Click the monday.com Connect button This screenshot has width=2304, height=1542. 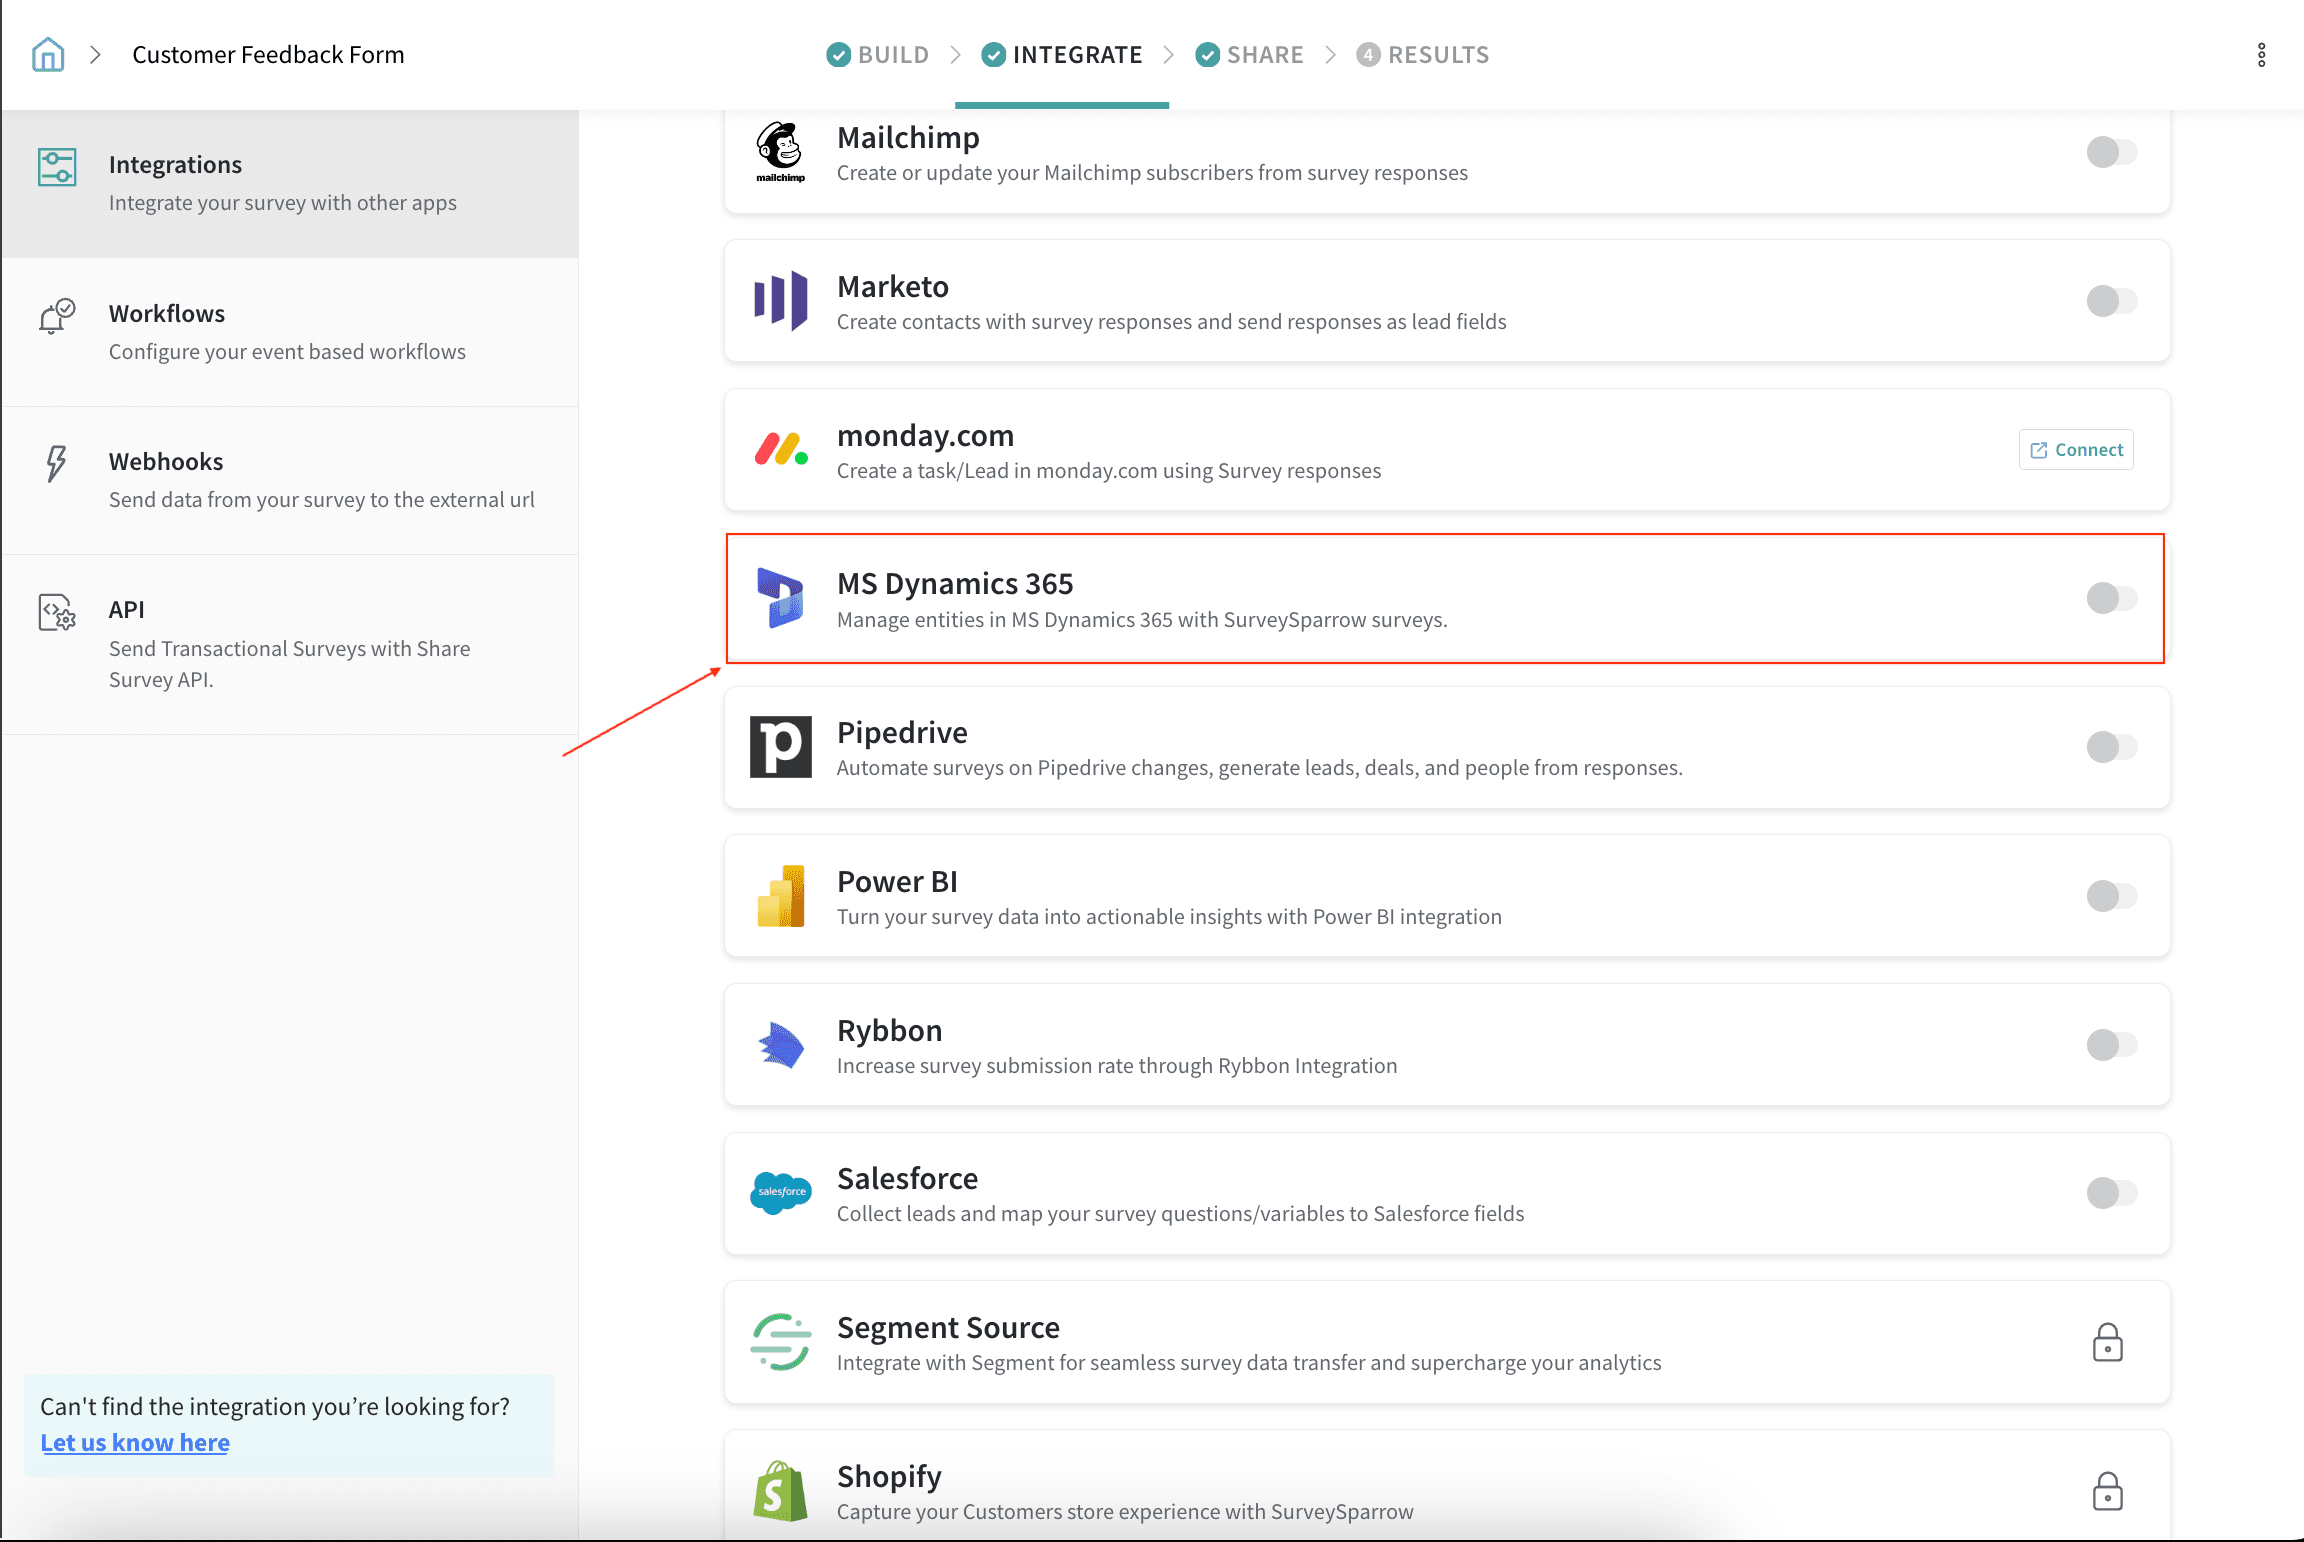point(2076,450)
